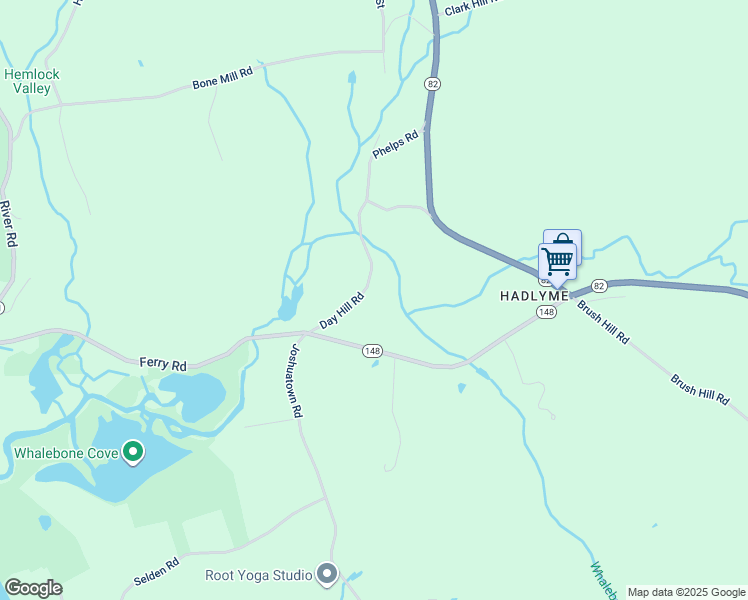This screenshot has height=600, width=748.
Task: Click the Bone Mill Rd label
Action: point(222,78)
